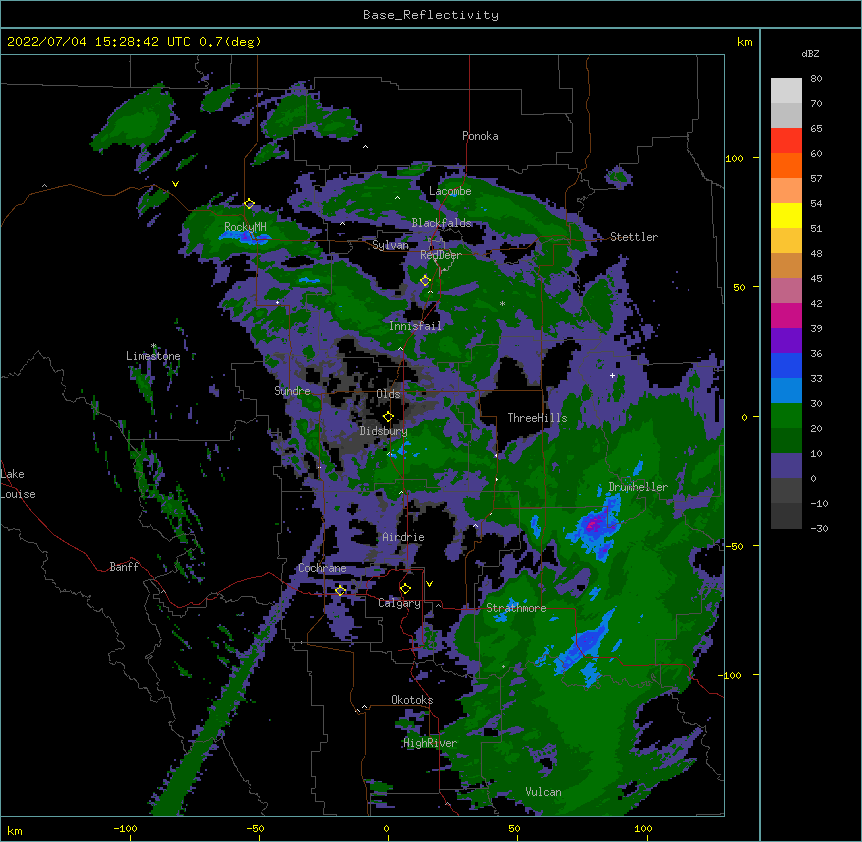The height and width of the screenshot is (842, 862).
Task: Pick the orange swatch between 60 and 57 dBZ
Action: coord(786,165)
